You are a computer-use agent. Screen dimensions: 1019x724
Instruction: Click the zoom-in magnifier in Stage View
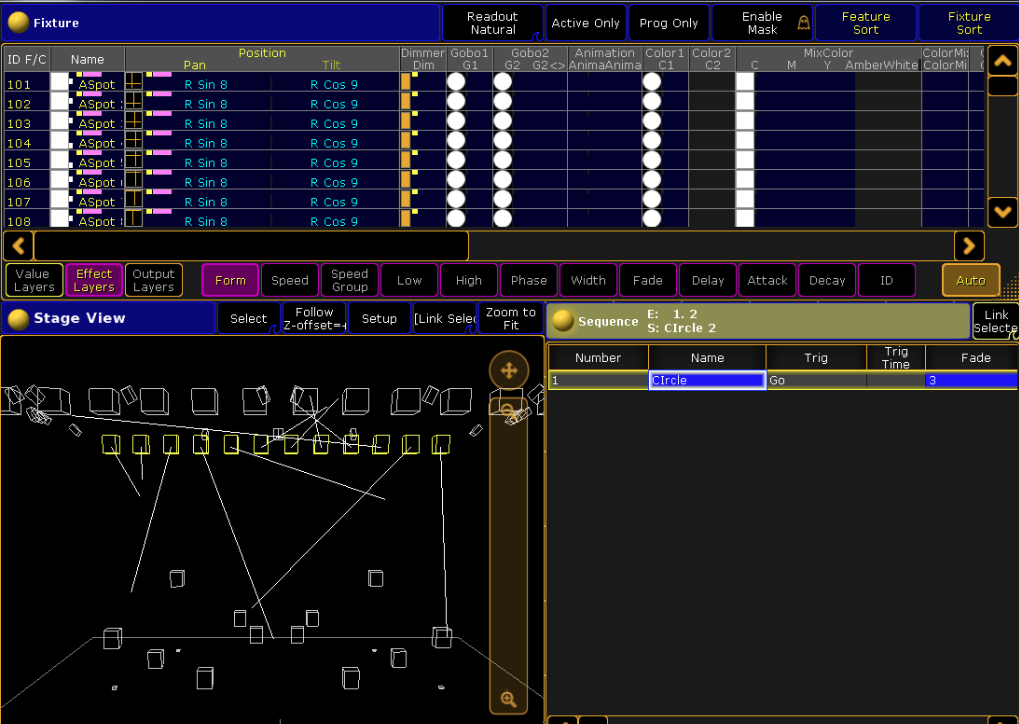[x=508, y=699]
